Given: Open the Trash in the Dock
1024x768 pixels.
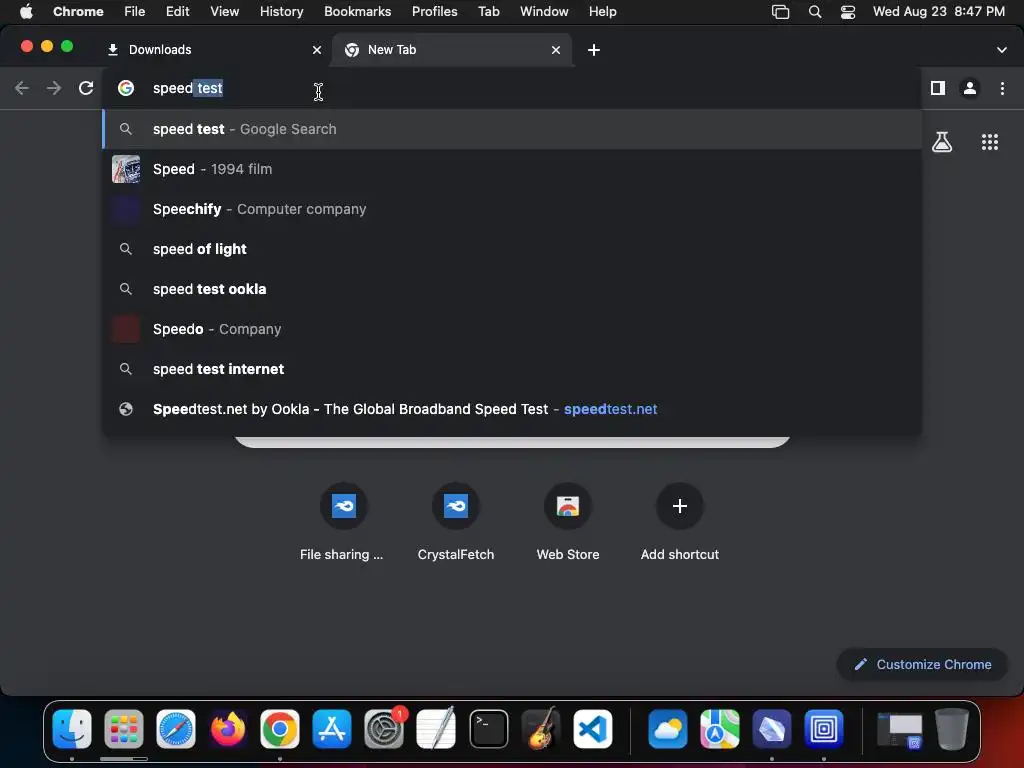Looking at the screenshot, I should pyautogui.click(x=952, y=728).
